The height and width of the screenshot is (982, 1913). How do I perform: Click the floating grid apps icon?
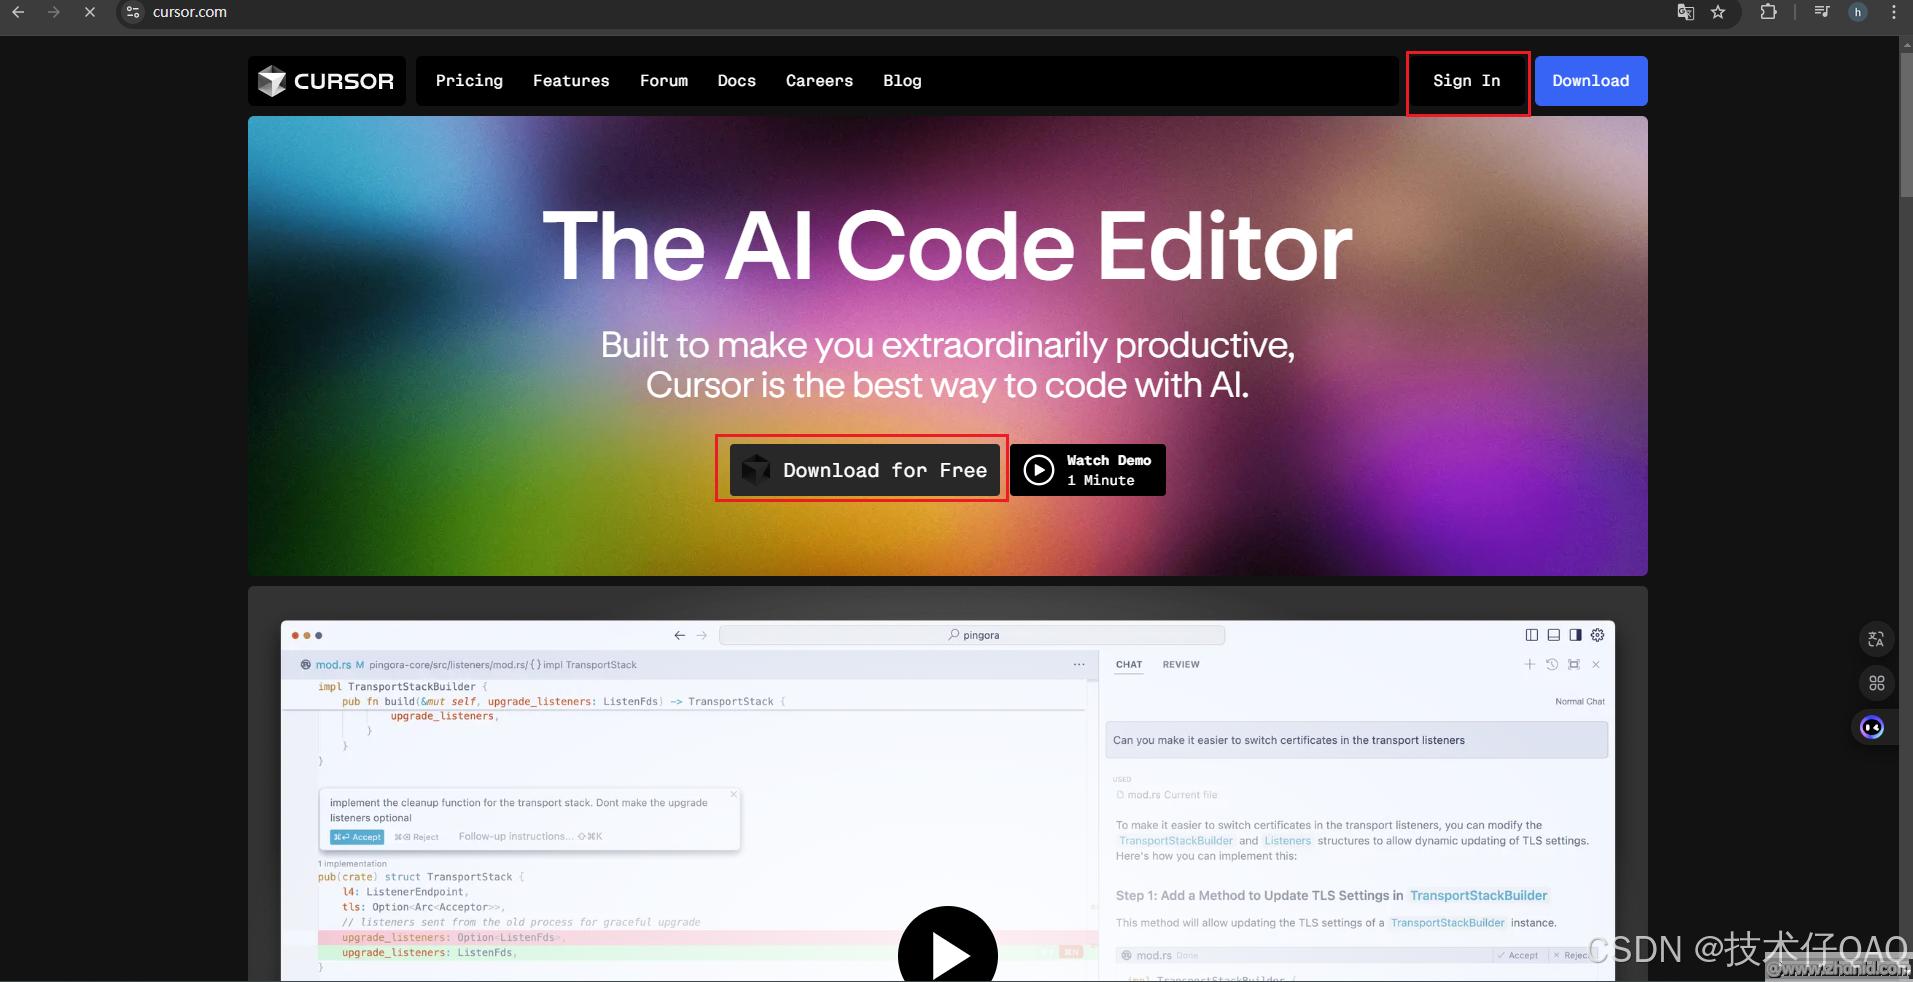coord(1875,683)
